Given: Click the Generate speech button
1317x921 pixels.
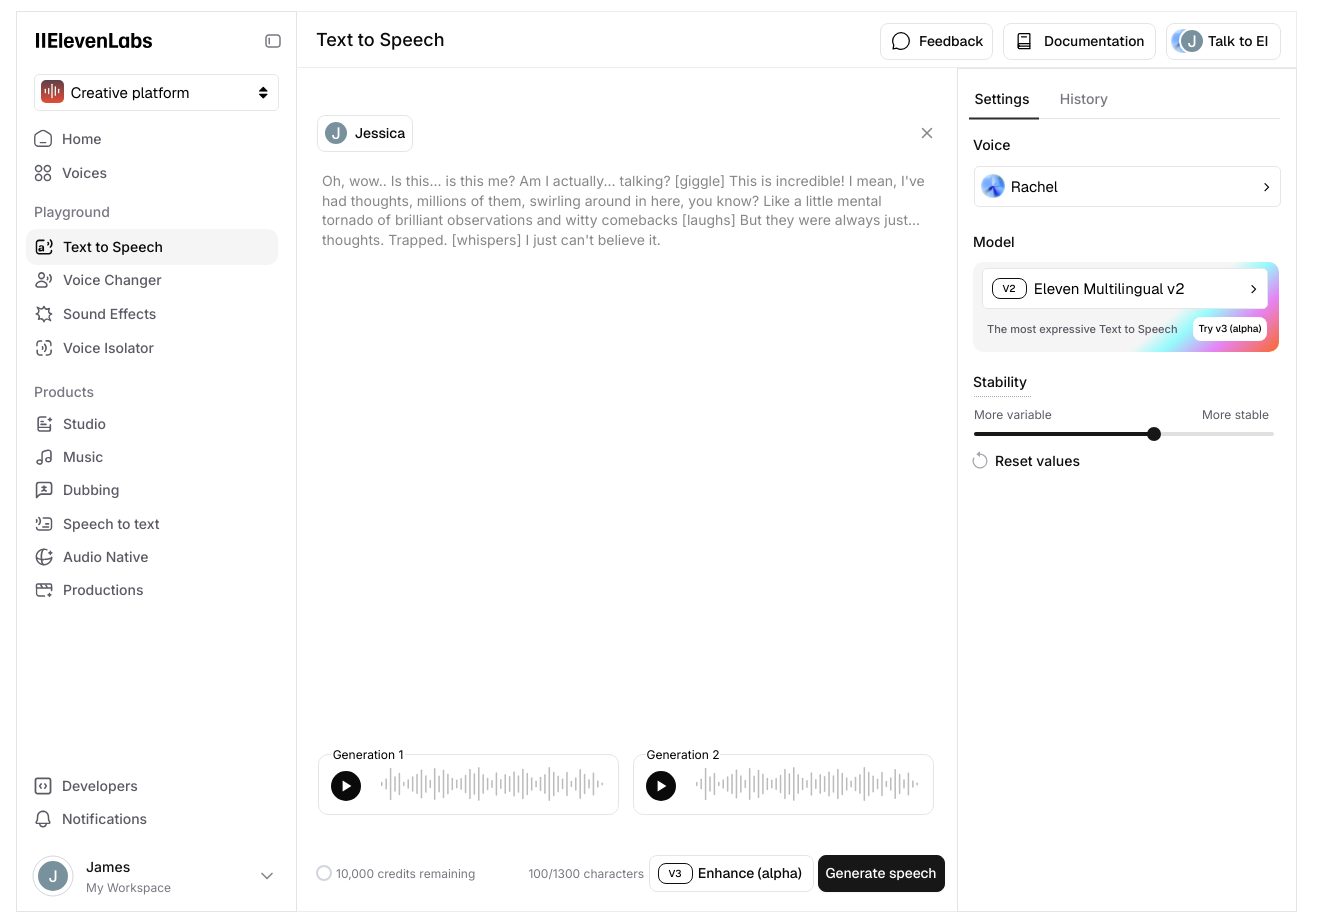Looking at the screenshot, I should pos(881,873).
